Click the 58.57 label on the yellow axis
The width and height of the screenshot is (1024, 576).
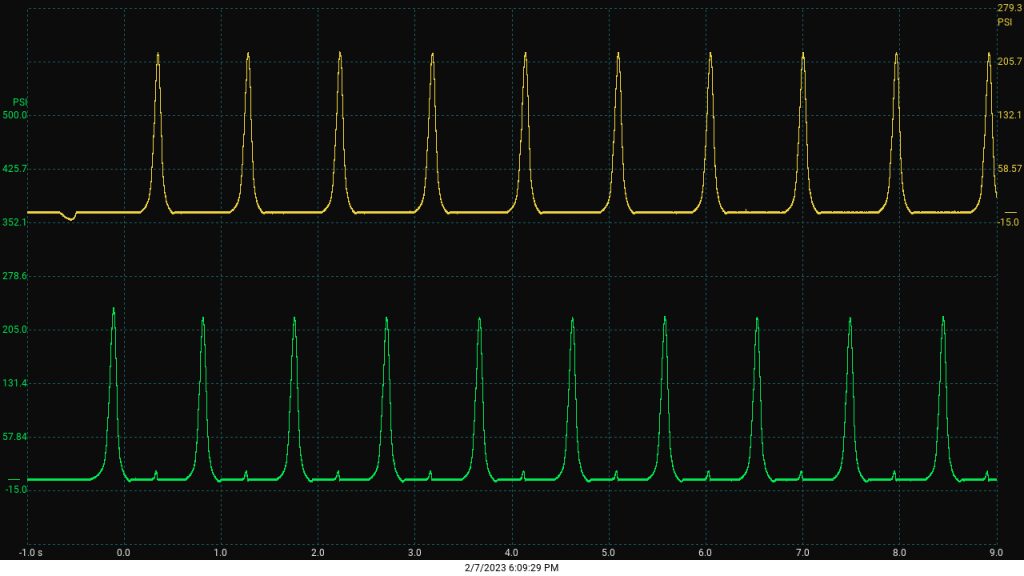pos(1010,168)
